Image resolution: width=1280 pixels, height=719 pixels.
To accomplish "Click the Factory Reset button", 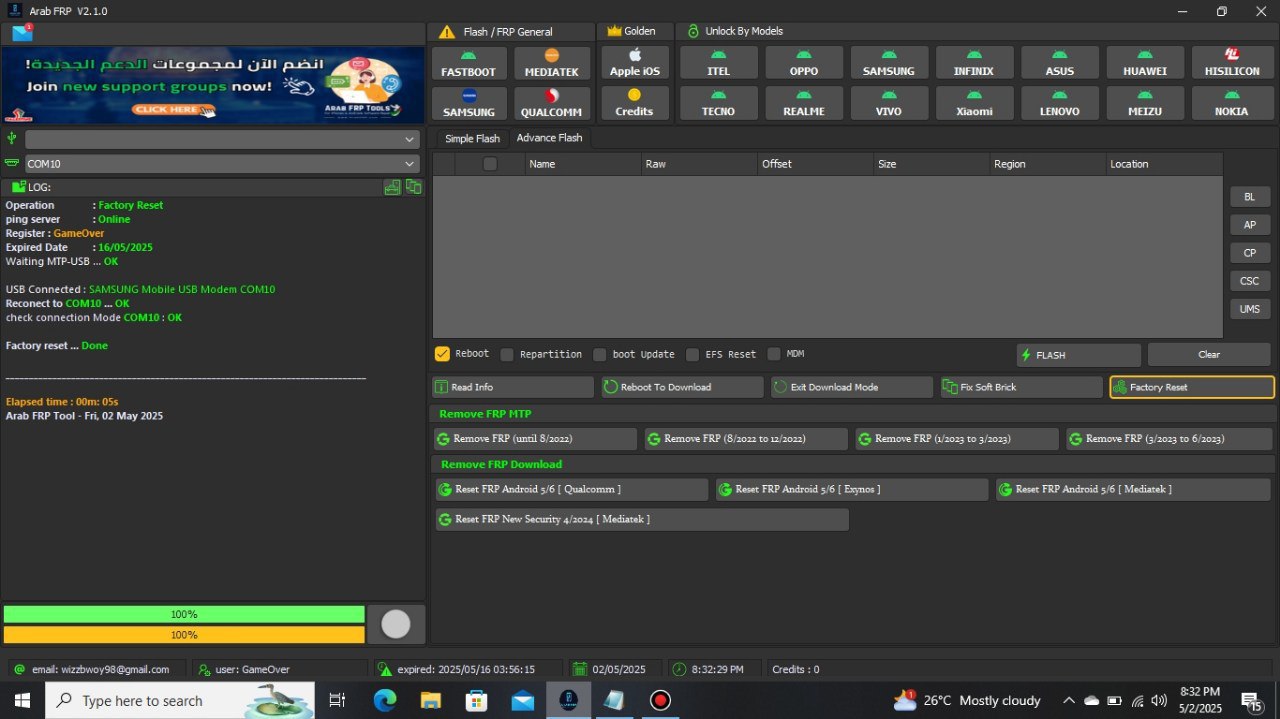I will pyautogui.click(x=1192, y=387).
